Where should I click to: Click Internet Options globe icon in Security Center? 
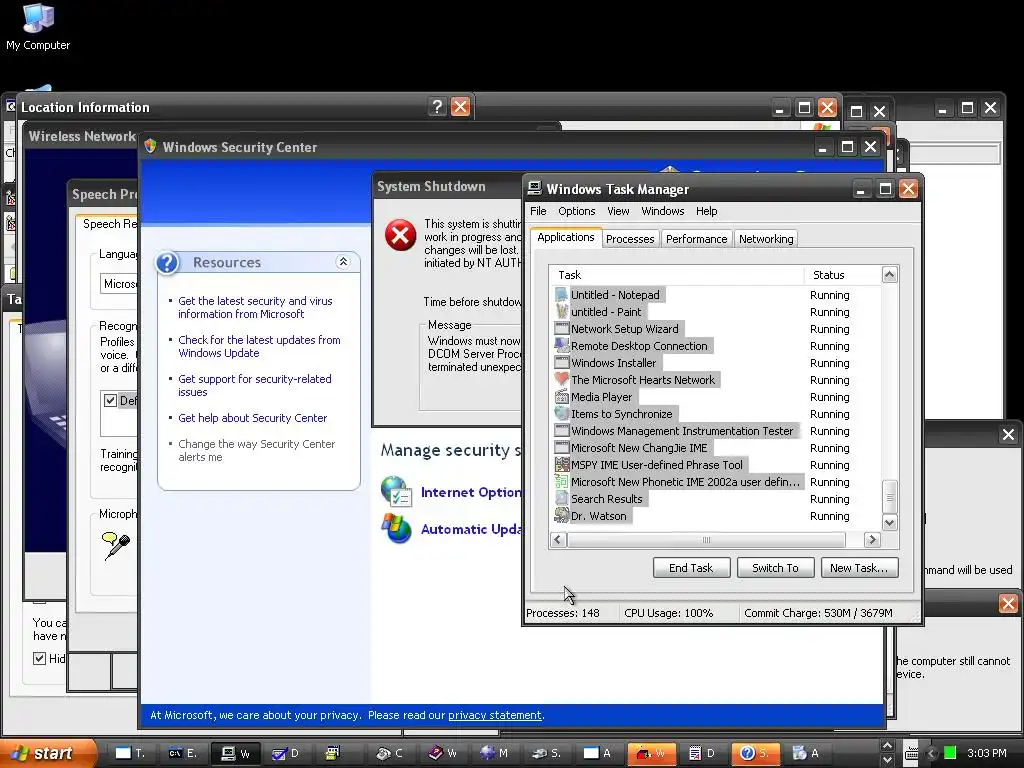coord(396,492)
